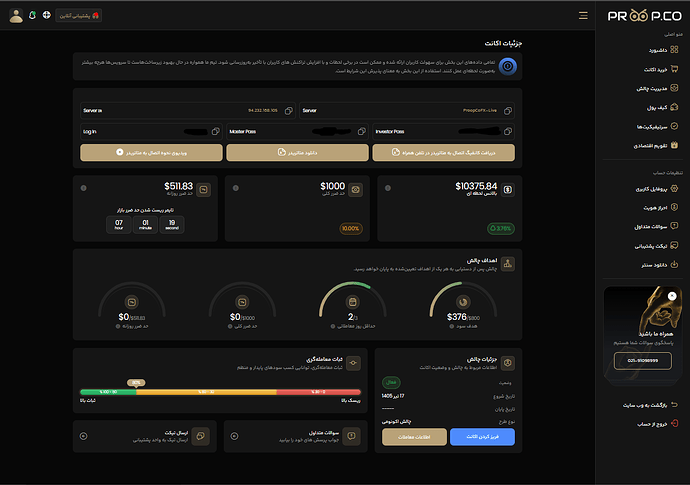The width and height of the screenshot is (690, 485).
Task: Copy the Server IP address value
Action: pyautogui.click(x=289, y=110)
